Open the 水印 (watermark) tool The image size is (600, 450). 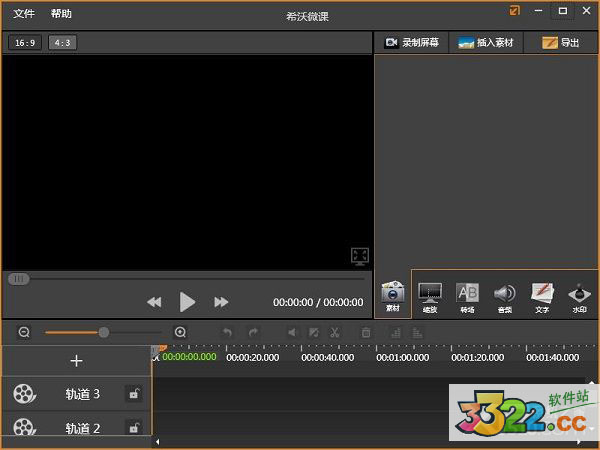(579, 294)
